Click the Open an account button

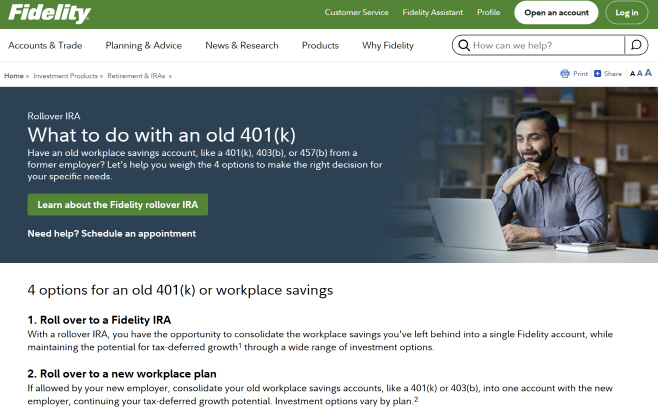(x=556, y=13)
